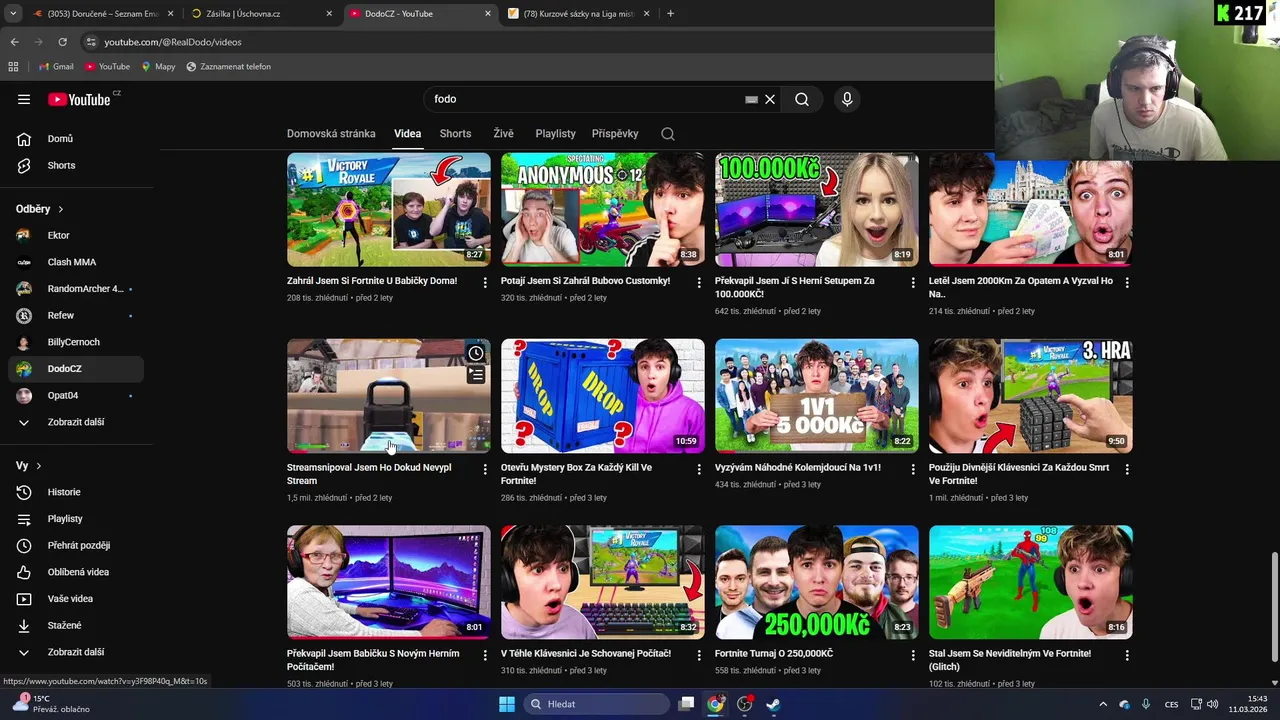
Task: Open a new browser tab with plus
Action: pyautogui.click(x=670, y=14)
